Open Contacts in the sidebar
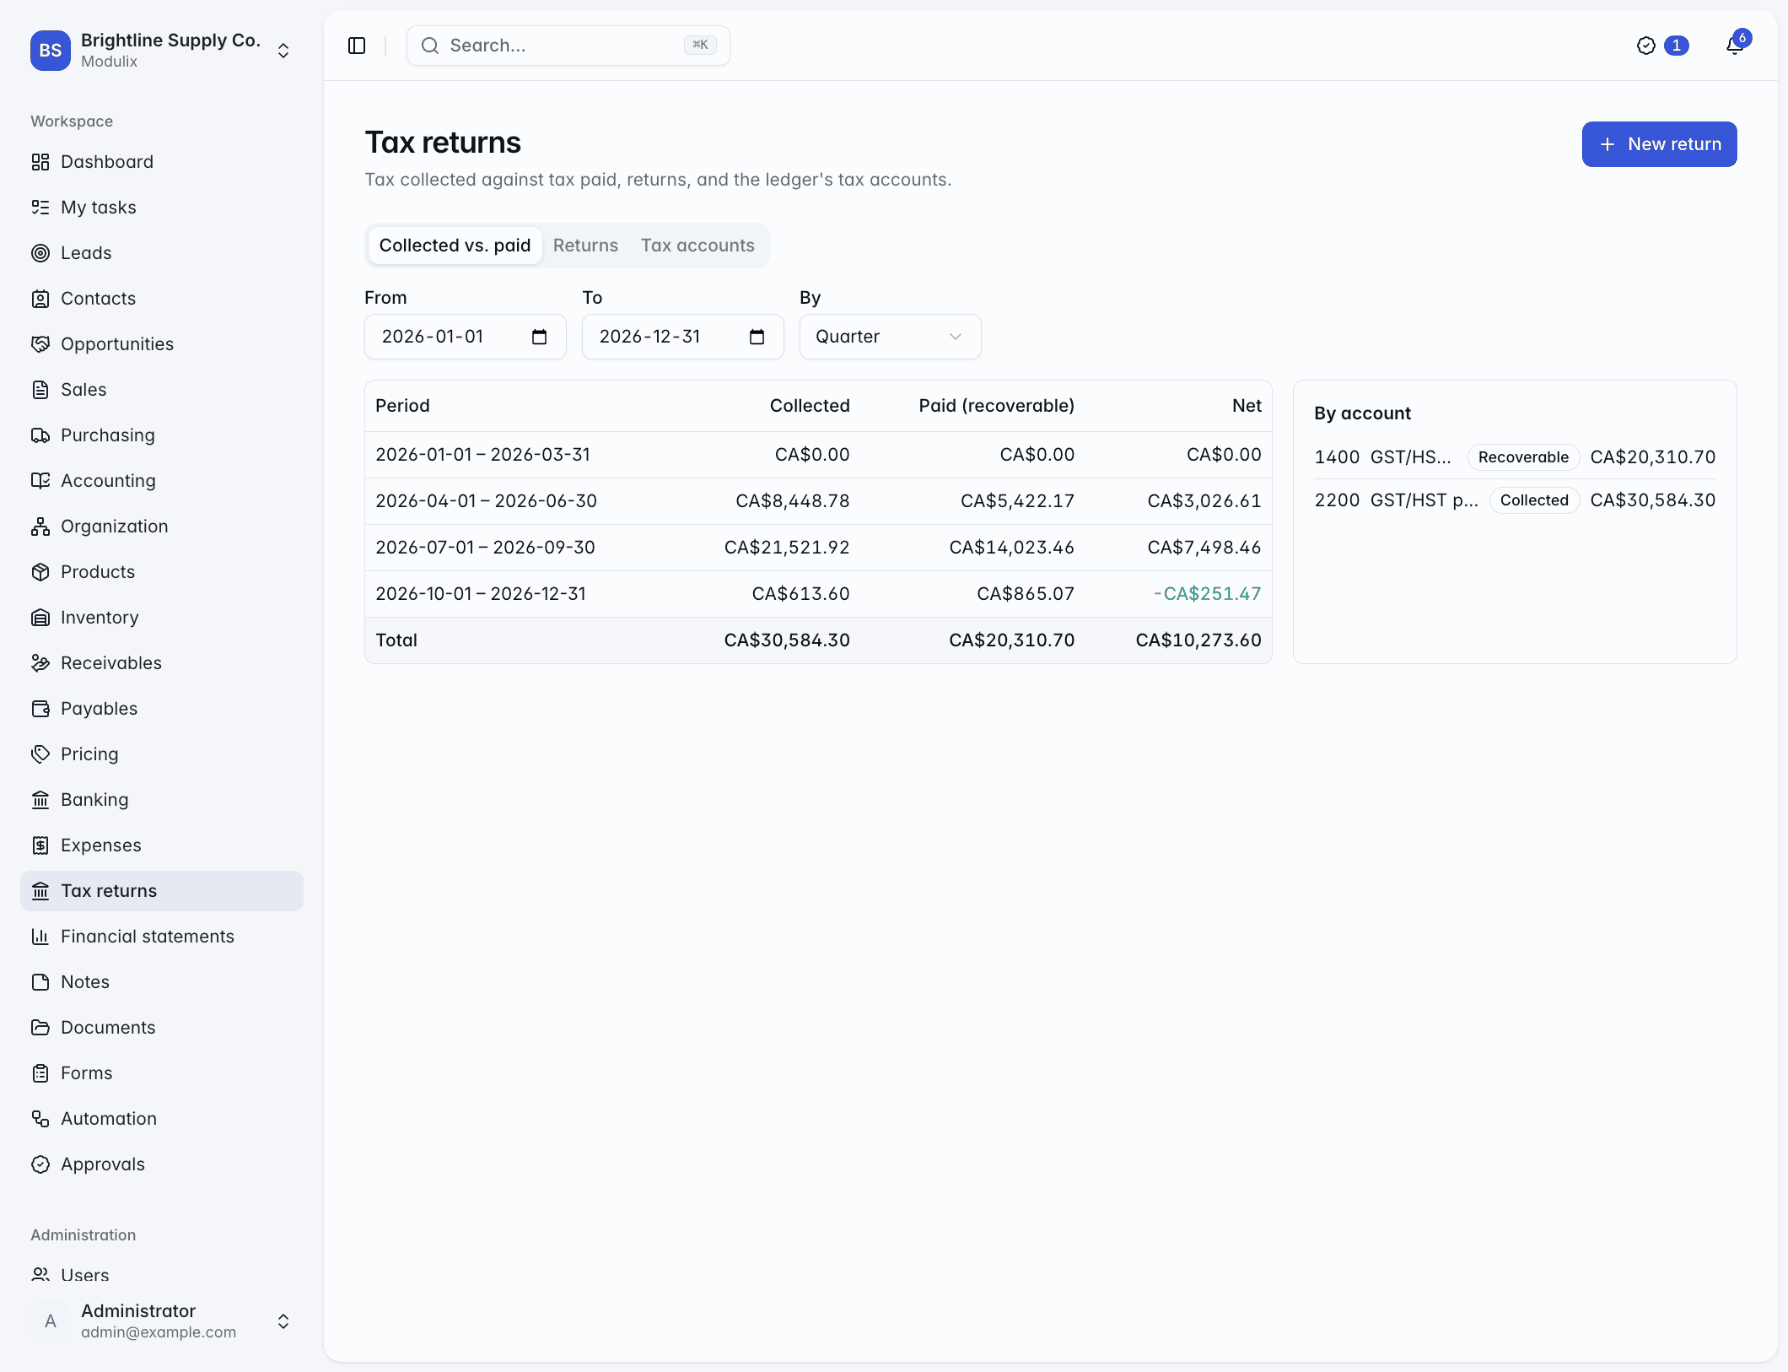Screen dimensions: 1788x1372 pos(162,298)
